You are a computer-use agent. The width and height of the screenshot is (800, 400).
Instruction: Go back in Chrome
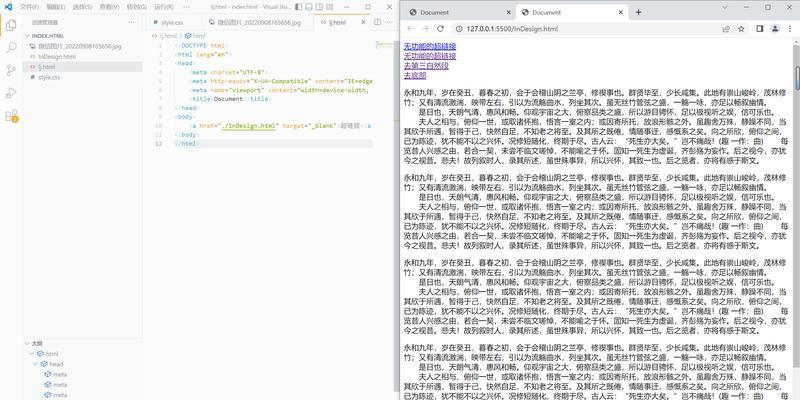(411, 29)
